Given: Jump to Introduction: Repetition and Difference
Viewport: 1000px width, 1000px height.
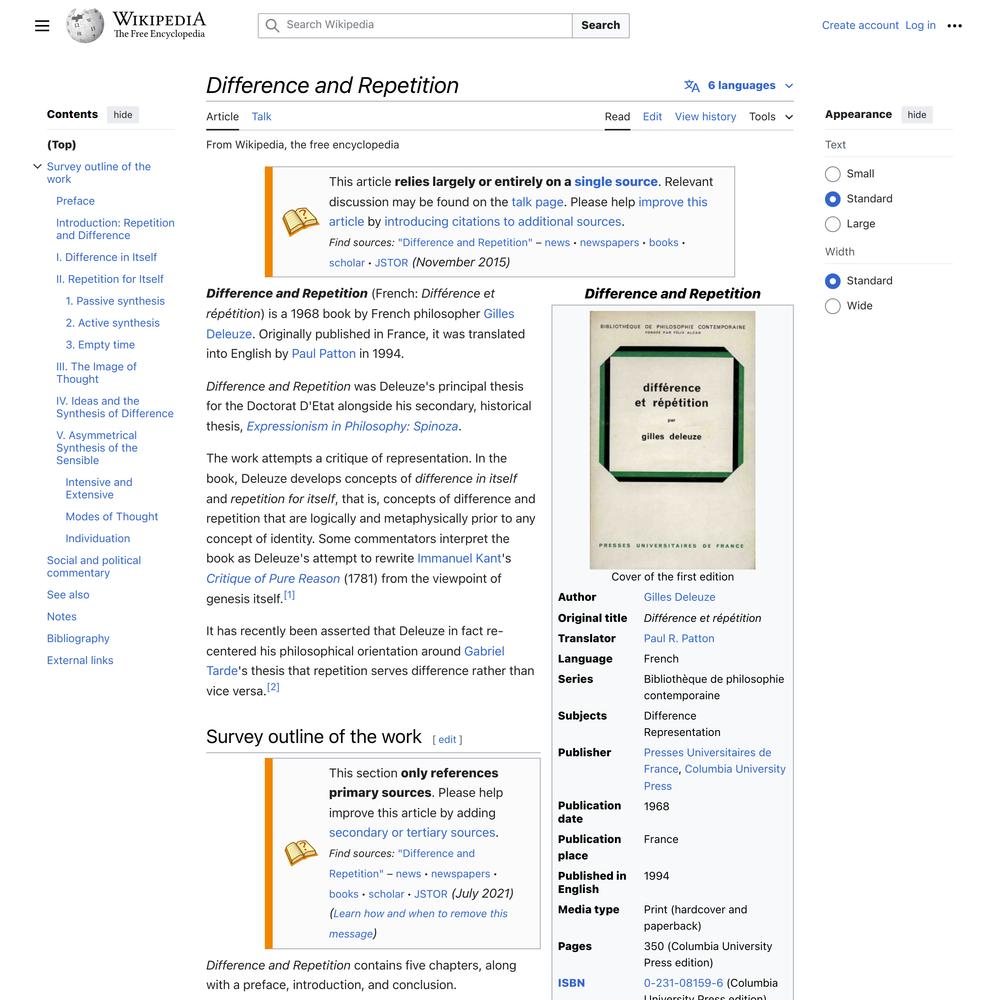Looking at the screenshot, I should [115, 229].
